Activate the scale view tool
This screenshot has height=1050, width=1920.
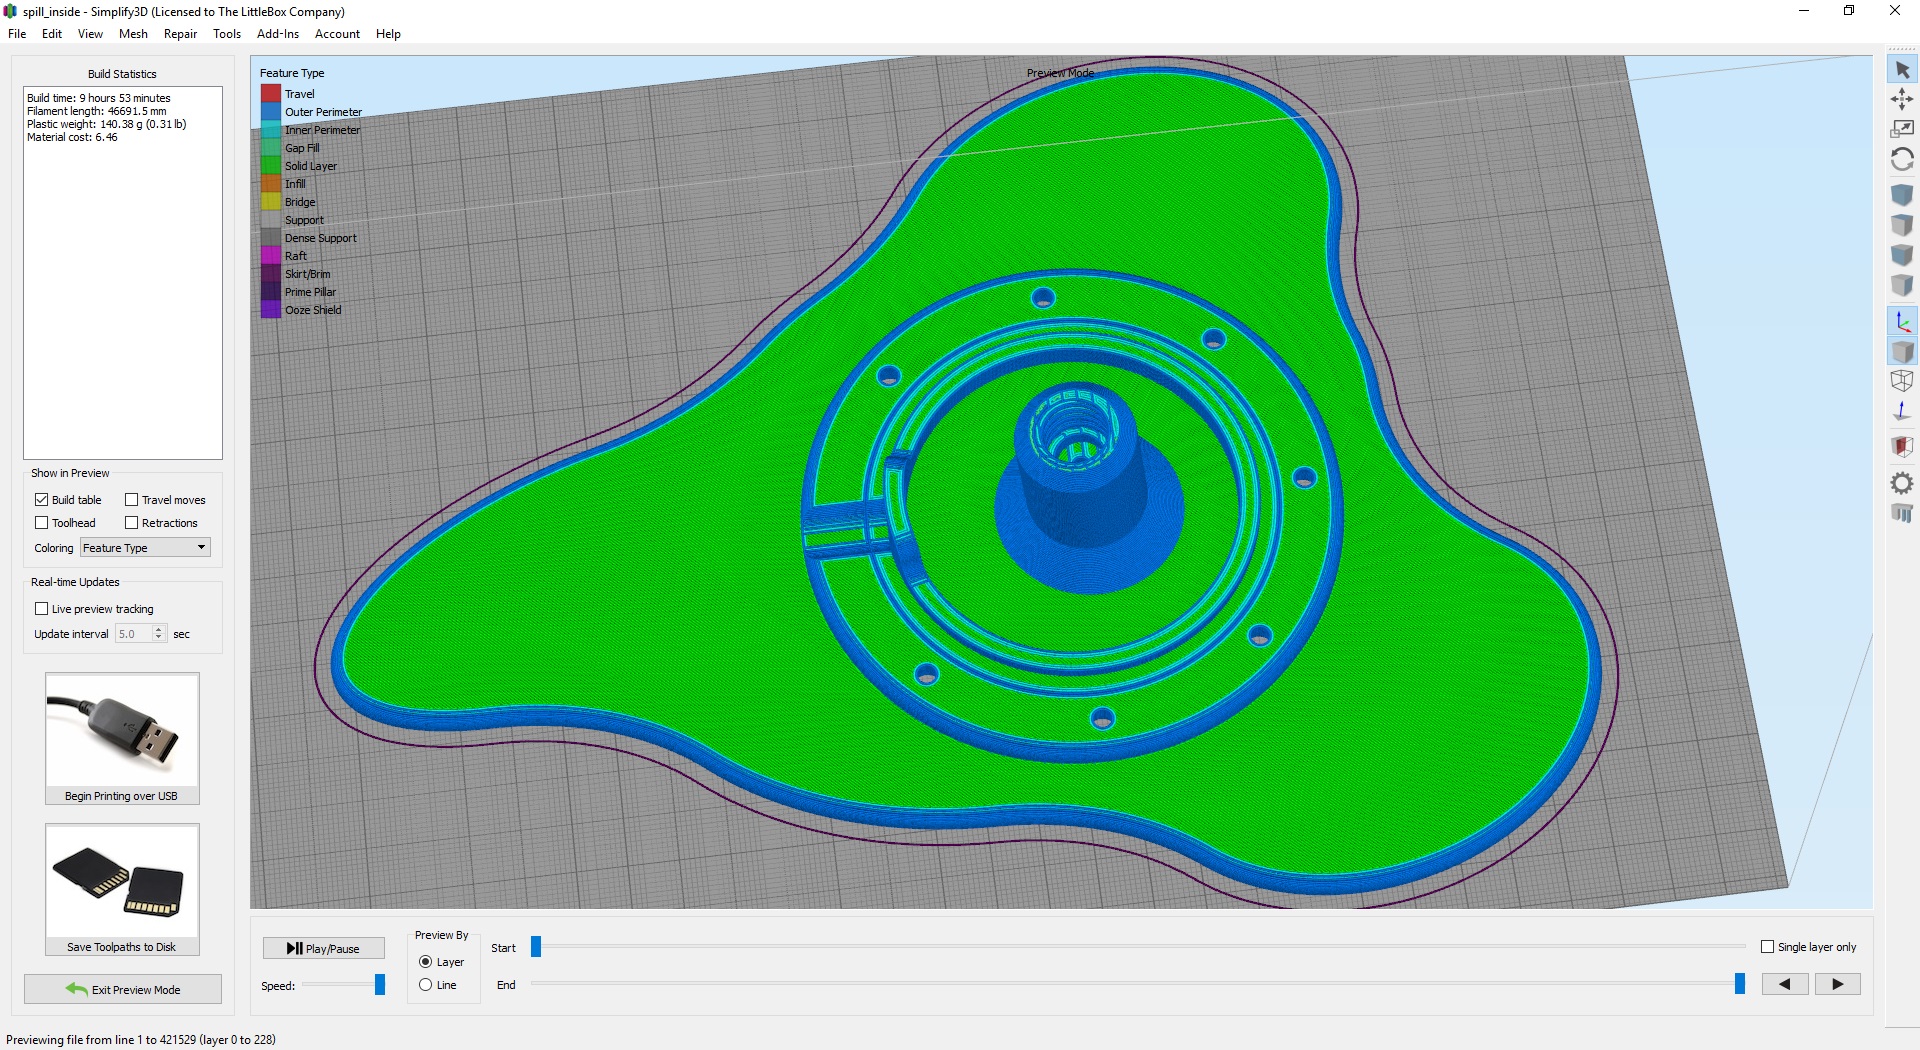pyautogui.click(x=1902, y=129)
